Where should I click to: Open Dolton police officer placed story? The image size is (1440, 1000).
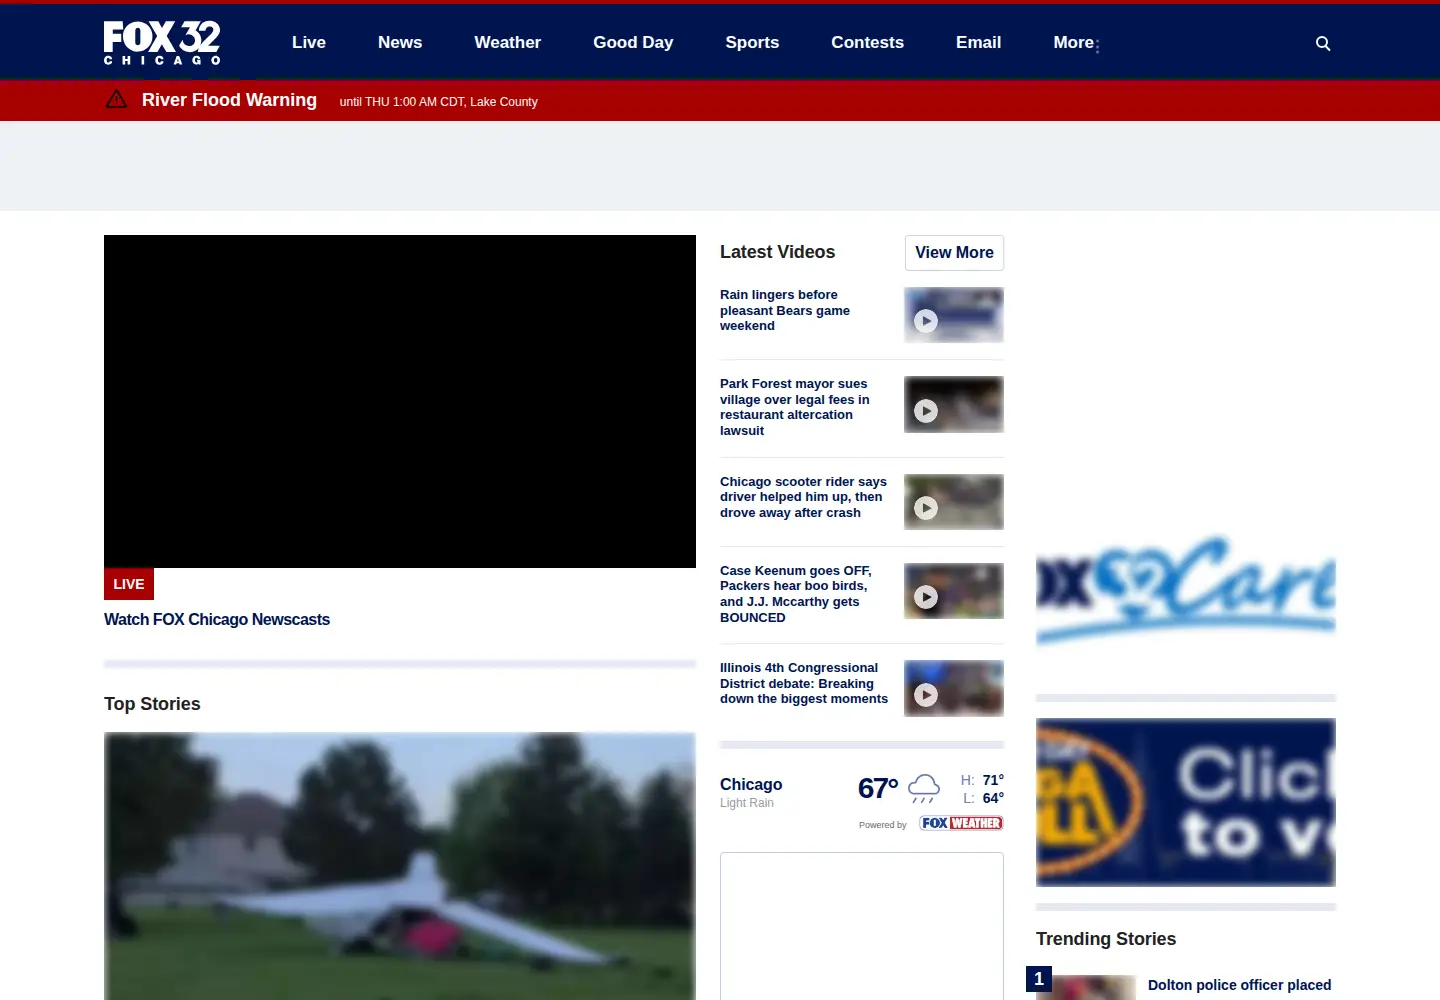click(x=1240, y=985)
